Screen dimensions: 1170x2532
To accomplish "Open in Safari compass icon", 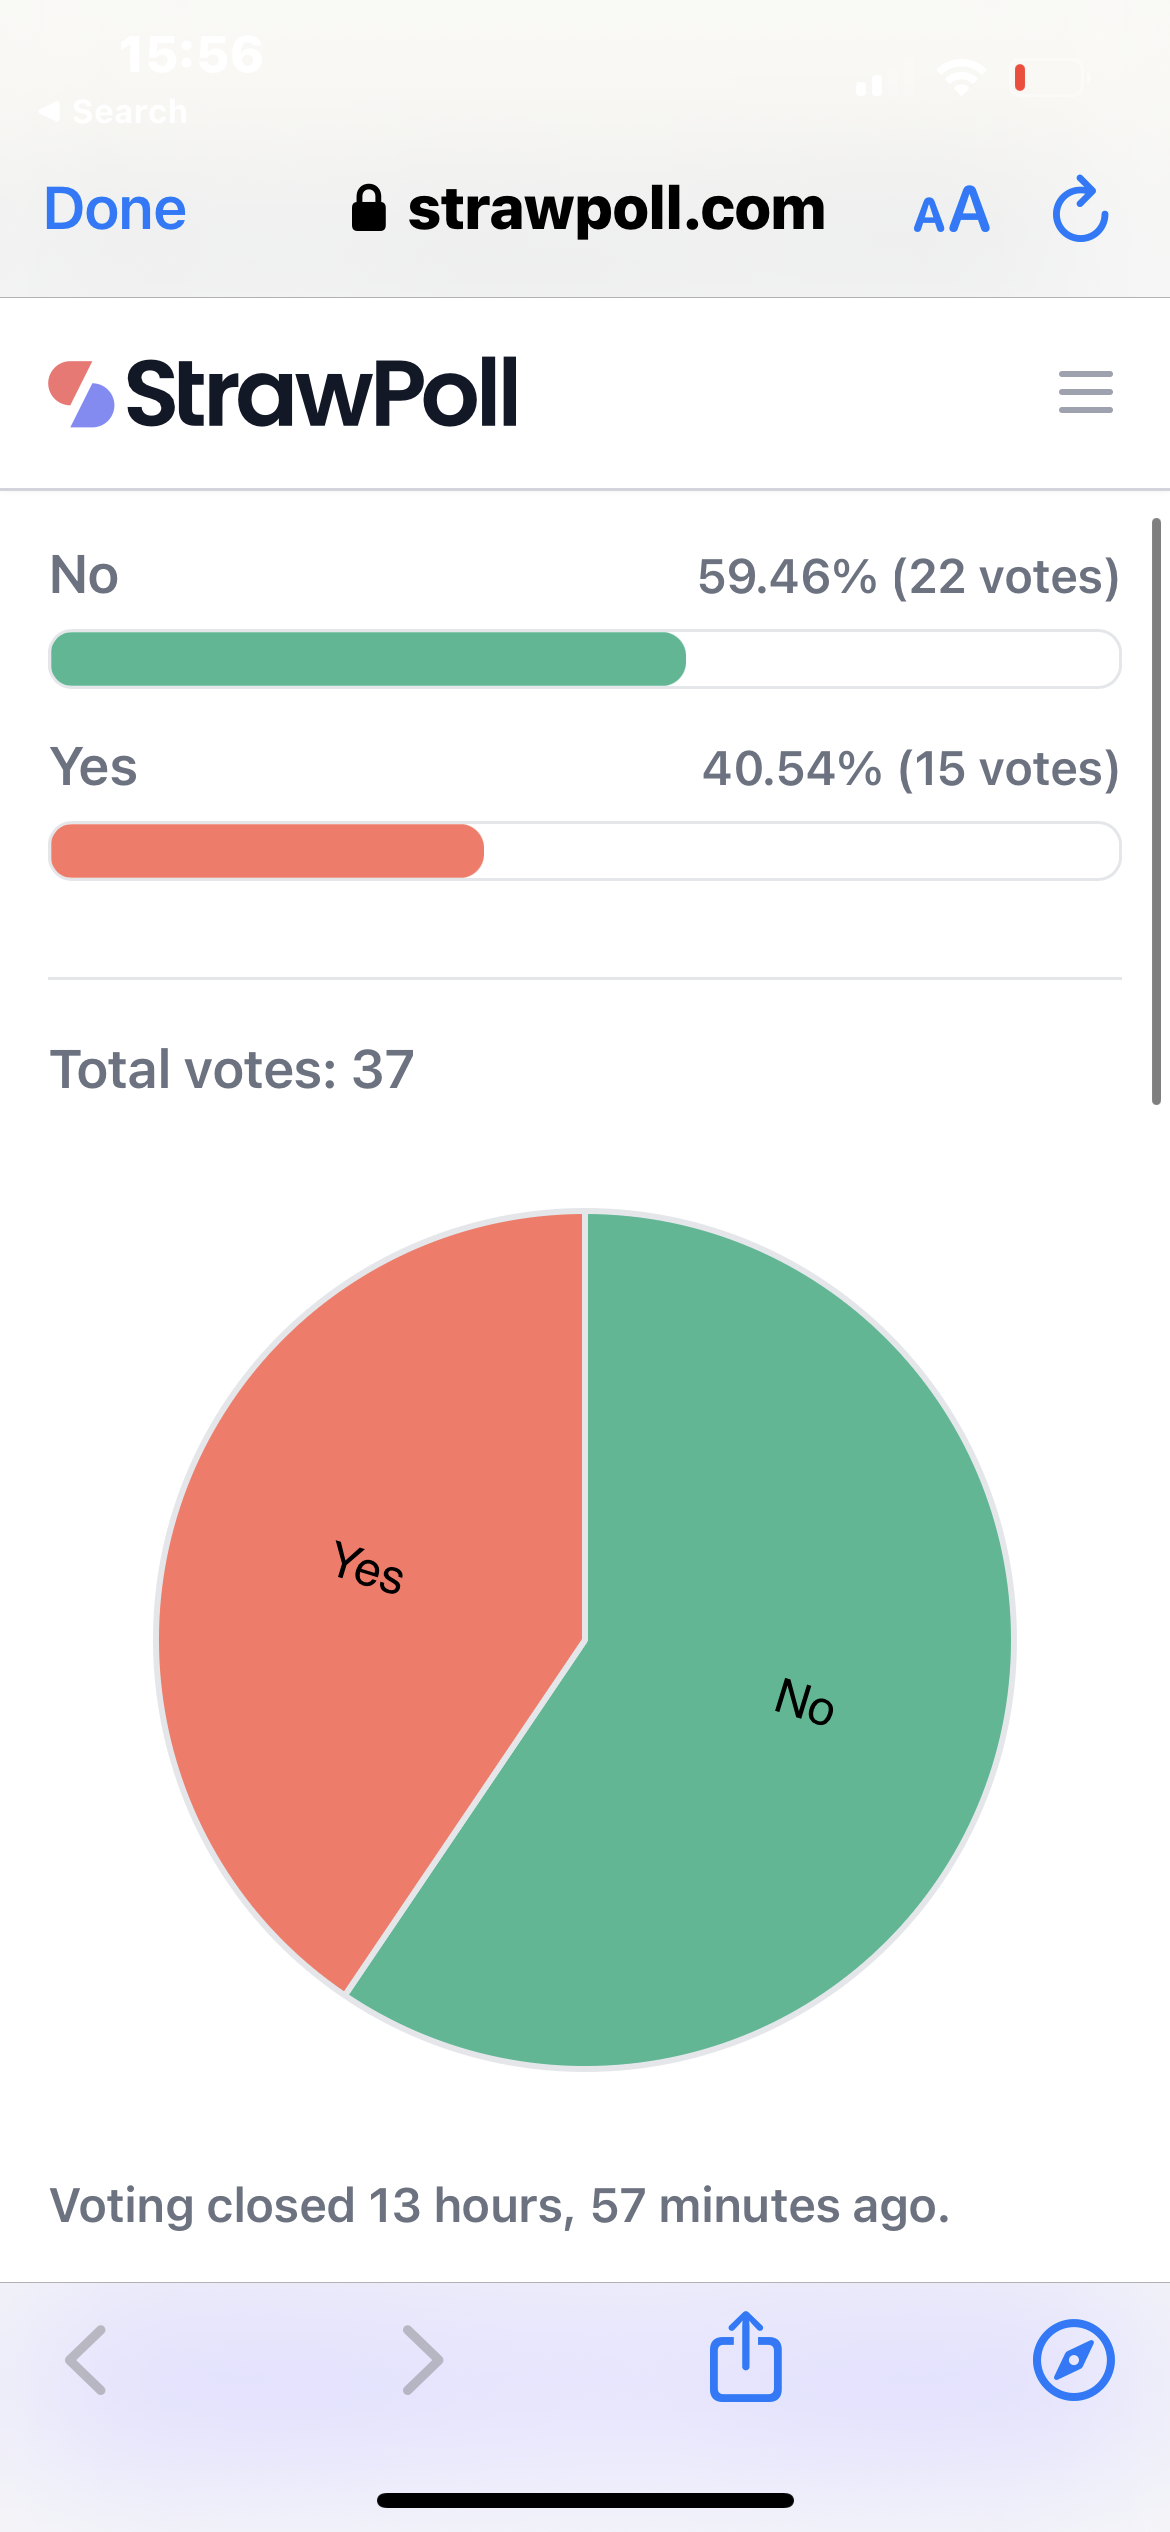I will coord(1073,2360).
